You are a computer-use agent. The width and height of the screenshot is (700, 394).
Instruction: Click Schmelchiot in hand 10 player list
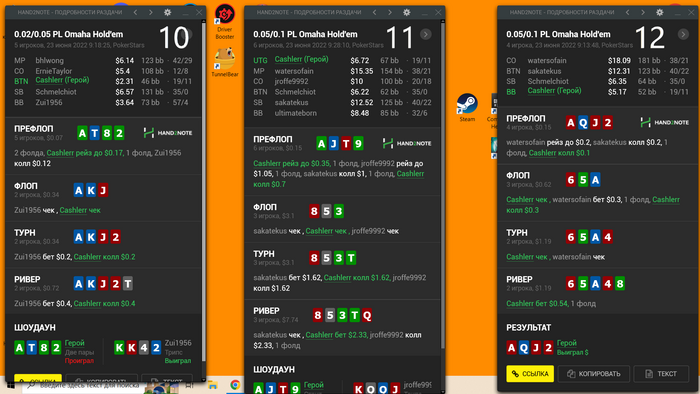click(x=56, y=92)
